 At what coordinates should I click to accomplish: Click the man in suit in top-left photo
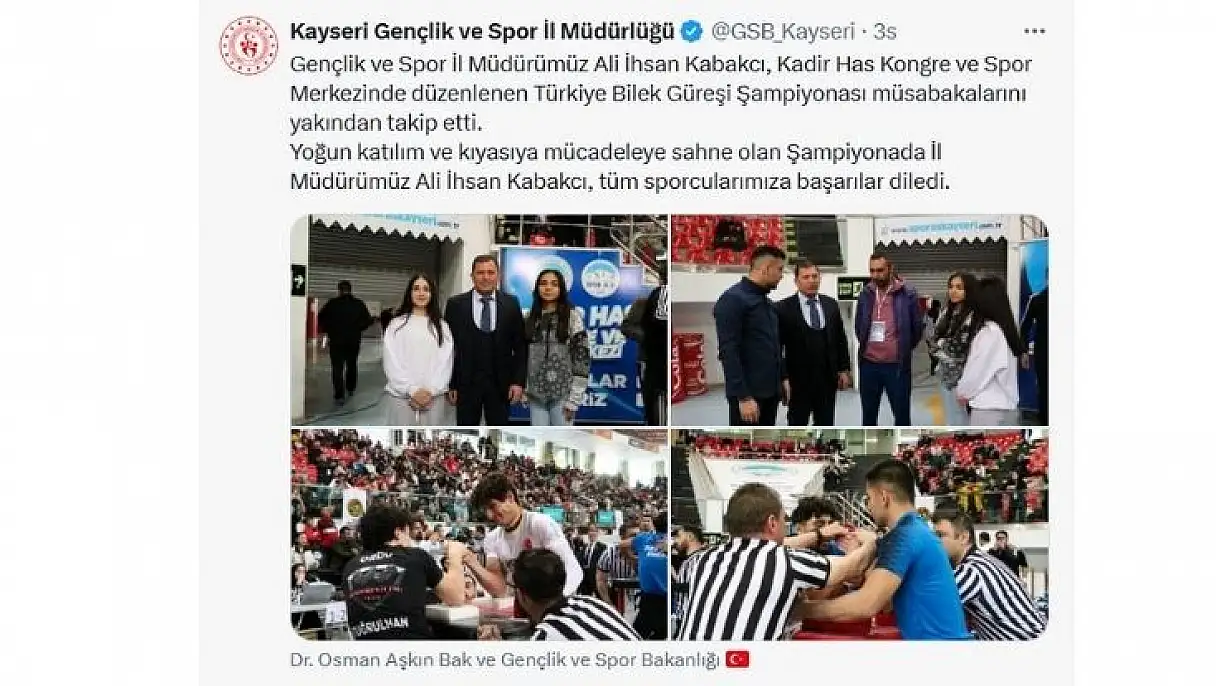click(x=486, y=340)
